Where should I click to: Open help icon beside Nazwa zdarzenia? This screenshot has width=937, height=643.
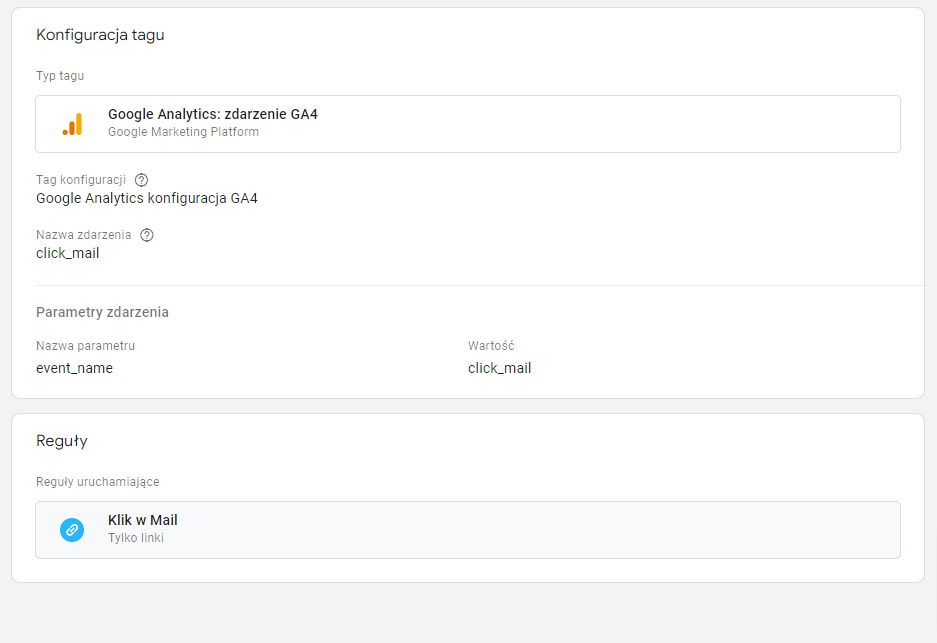tap(146, 235)
